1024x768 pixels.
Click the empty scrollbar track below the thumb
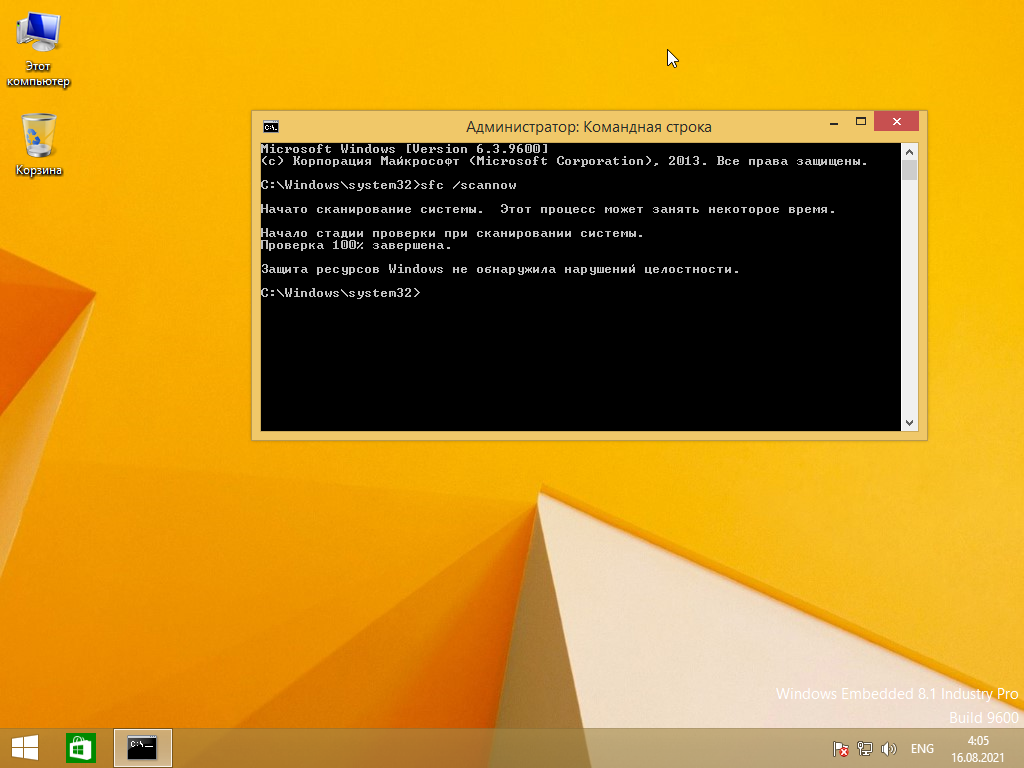coord(909,300)
